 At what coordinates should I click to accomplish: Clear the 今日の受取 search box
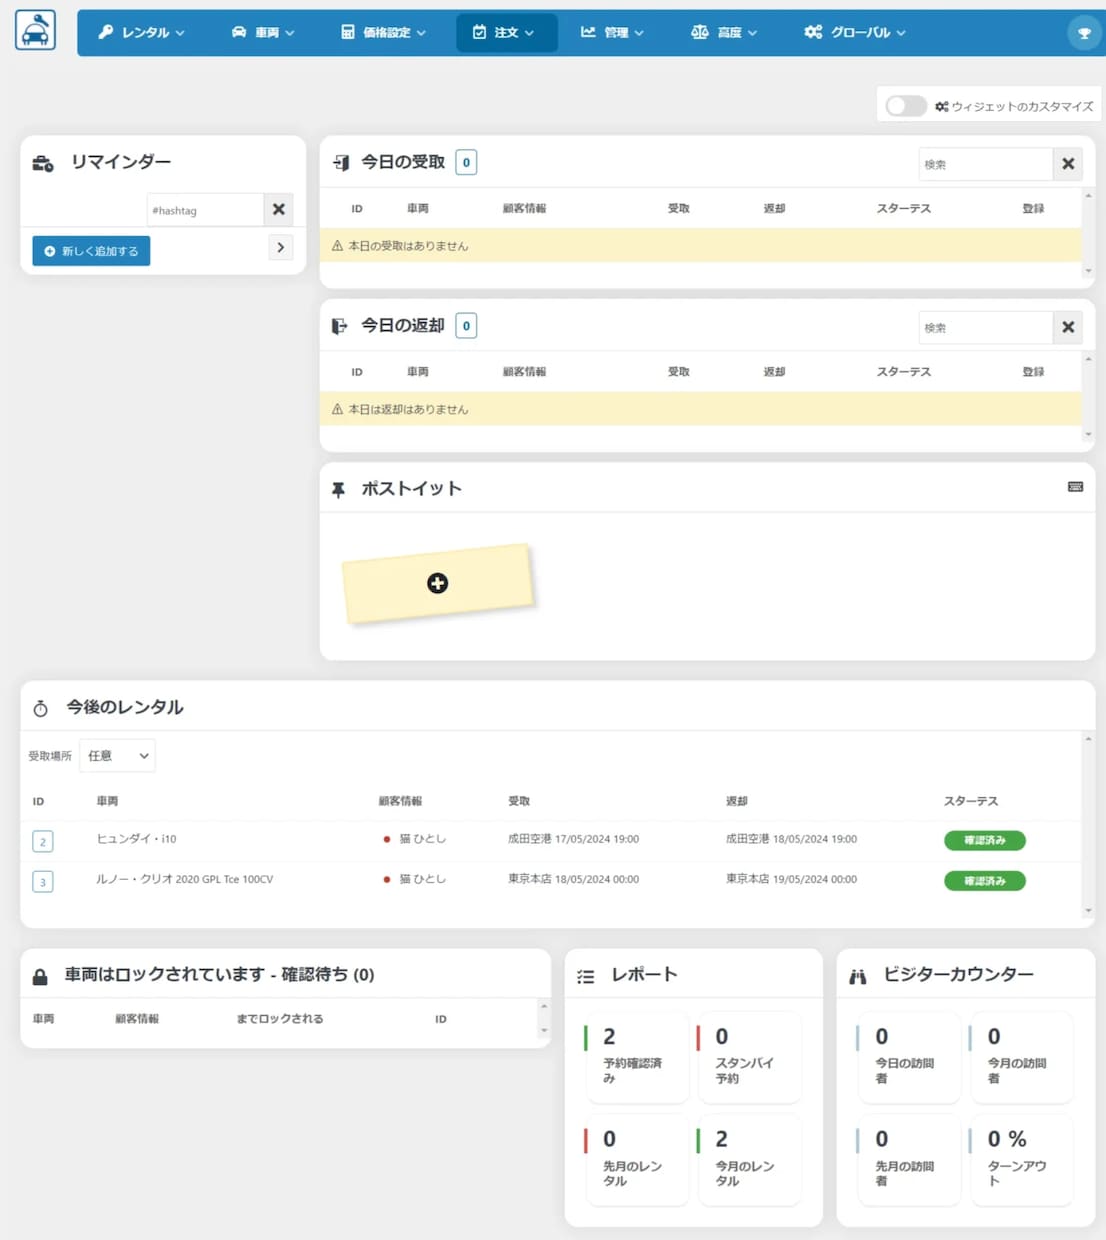[1068, 164]
